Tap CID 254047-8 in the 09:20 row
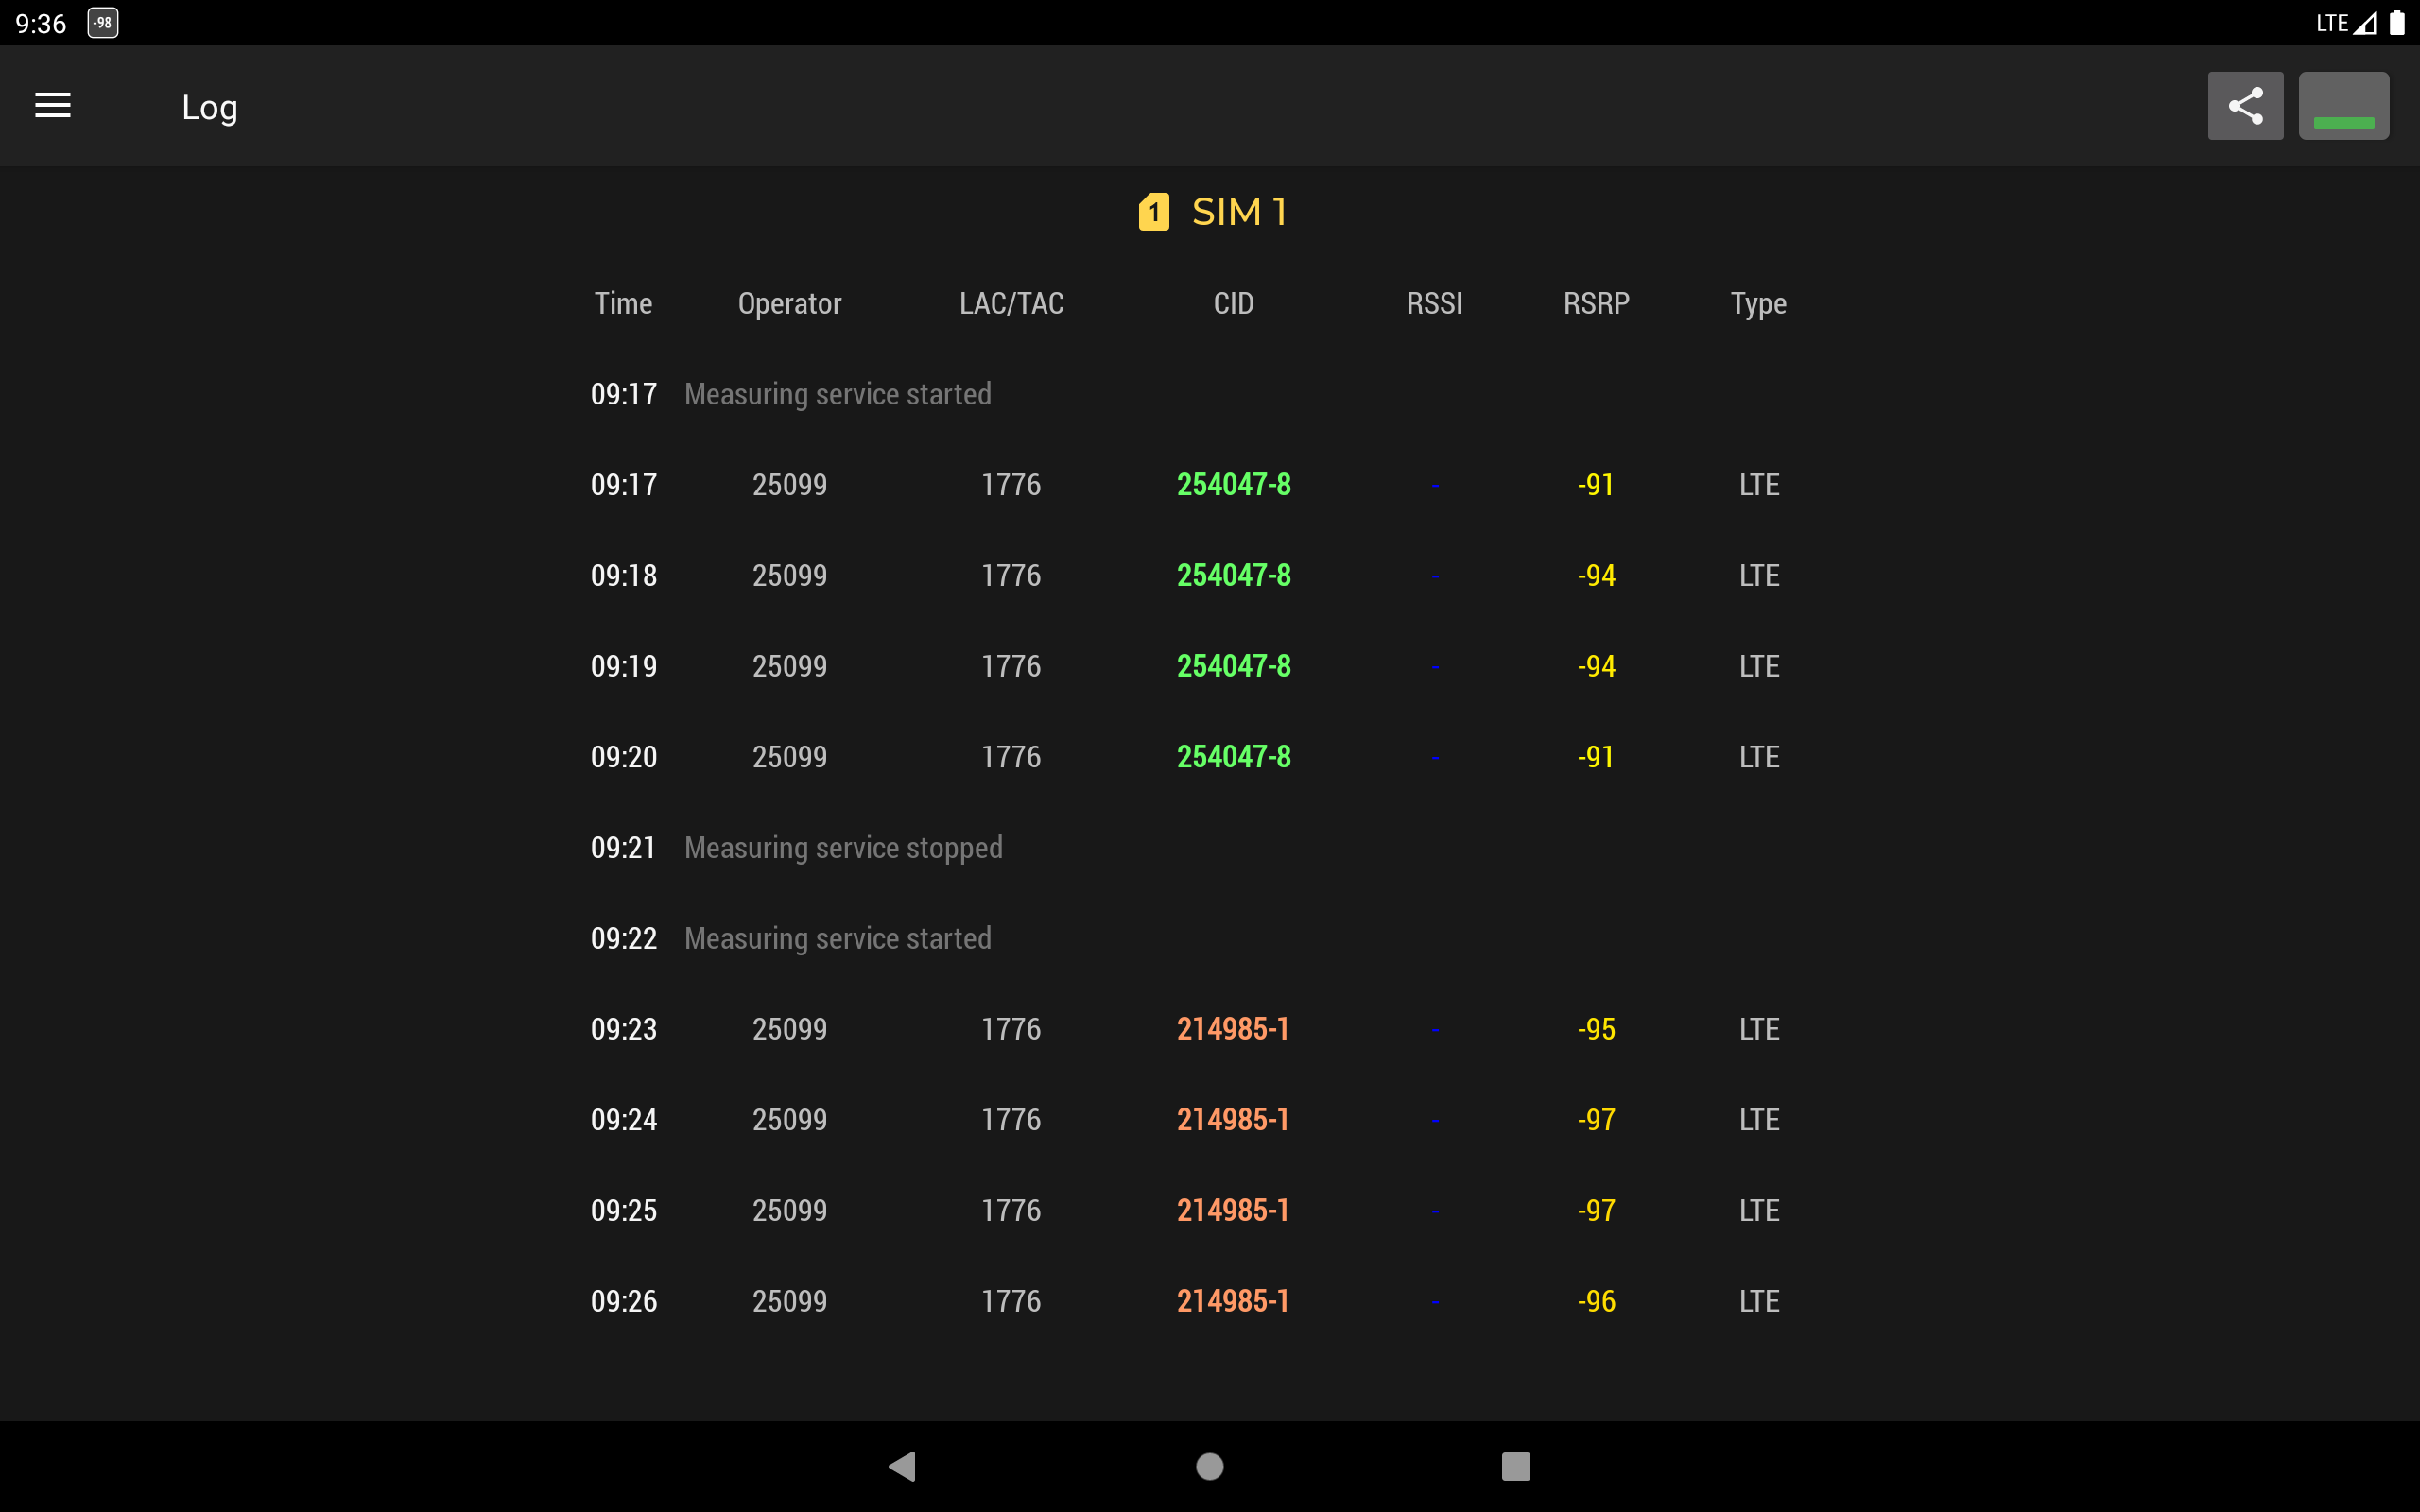 point(1233,757)
